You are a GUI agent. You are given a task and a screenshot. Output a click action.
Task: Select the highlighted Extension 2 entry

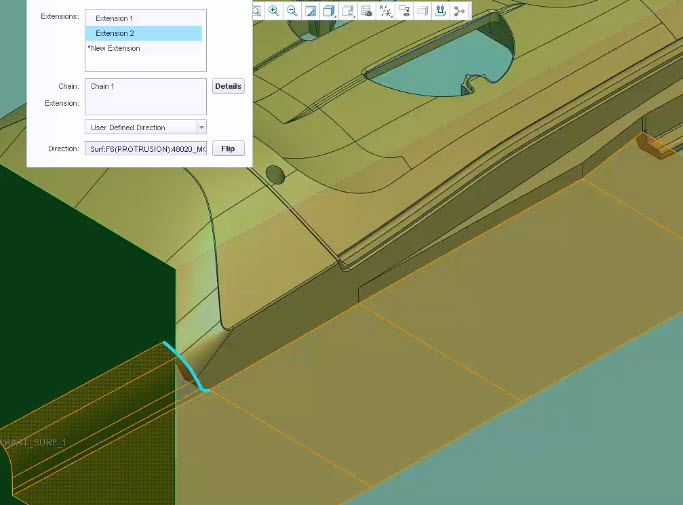(x=113, y=33)
